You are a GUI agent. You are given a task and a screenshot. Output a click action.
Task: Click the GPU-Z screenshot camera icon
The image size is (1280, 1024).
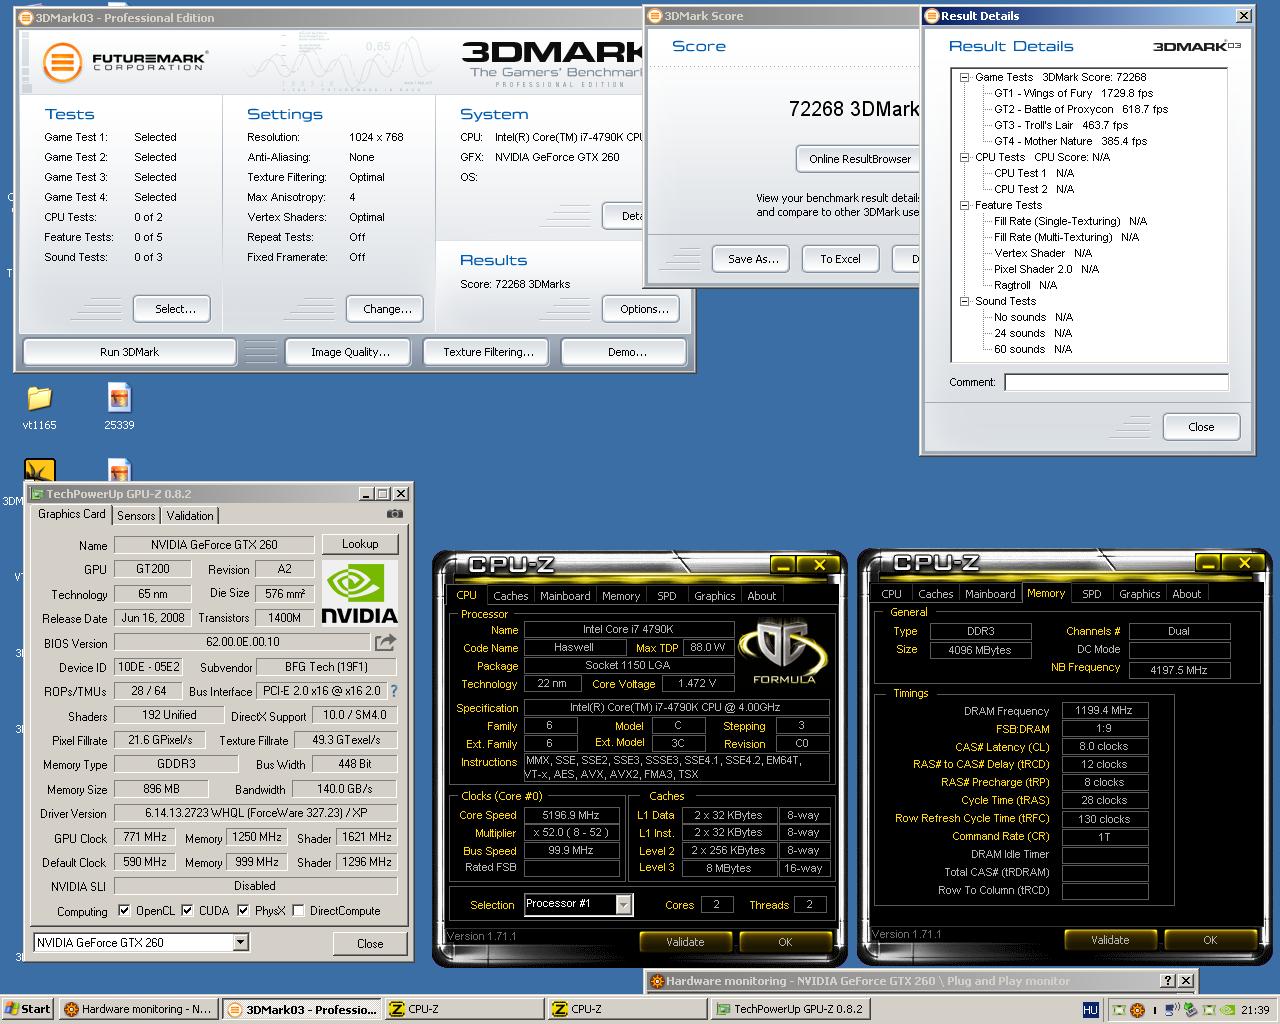395,514
